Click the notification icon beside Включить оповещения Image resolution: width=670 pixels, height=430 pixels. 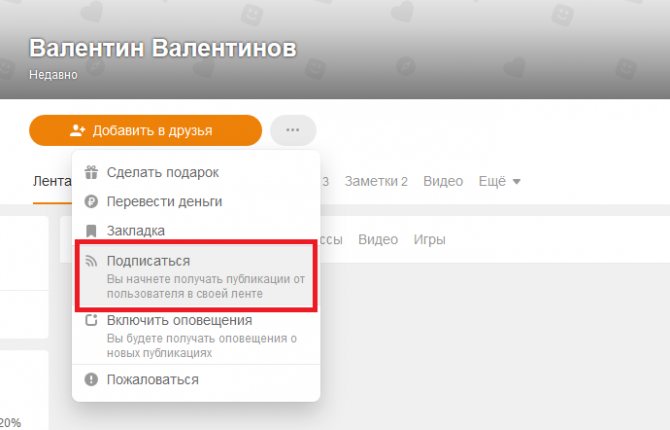pos(91,320)
